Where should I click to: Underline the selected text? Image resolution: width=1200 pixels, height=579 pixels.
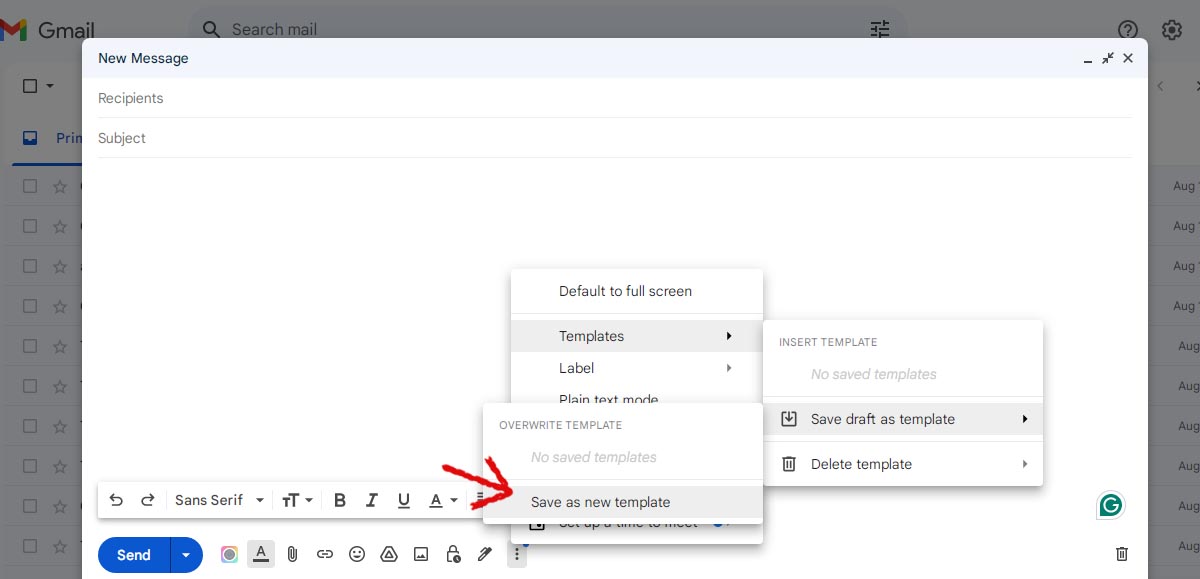click(x=404, y=500)
